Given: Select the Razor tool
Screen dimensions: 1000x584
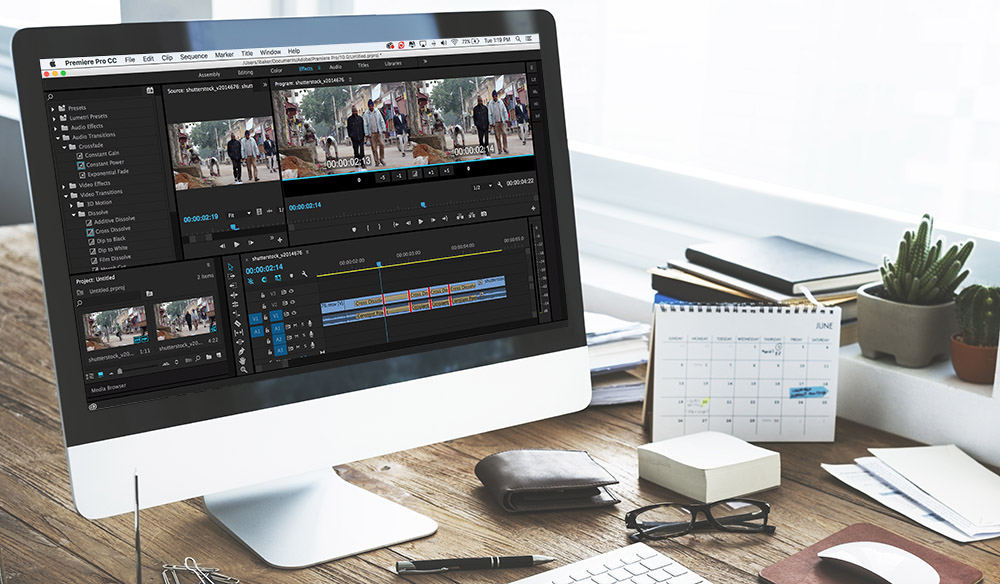Looking at the screenshot, I should point(237,323).
